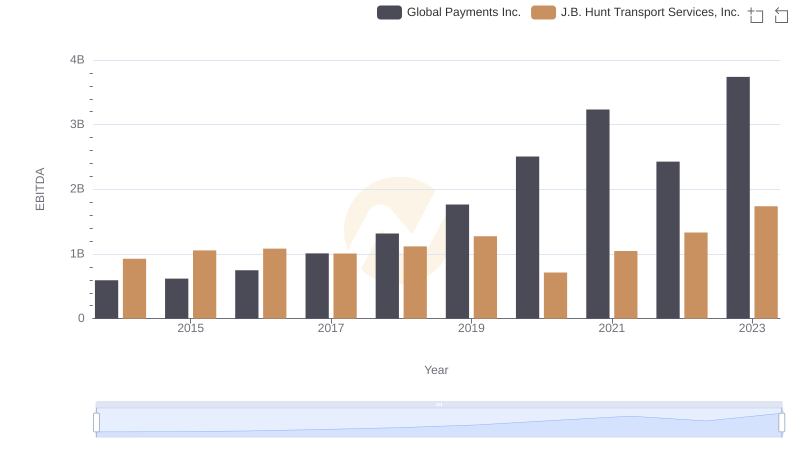The height and width of the screenshot is (461, 800).
Task: Select the 2022 Global Payments dark bar
Action: [x=668, y=240]
